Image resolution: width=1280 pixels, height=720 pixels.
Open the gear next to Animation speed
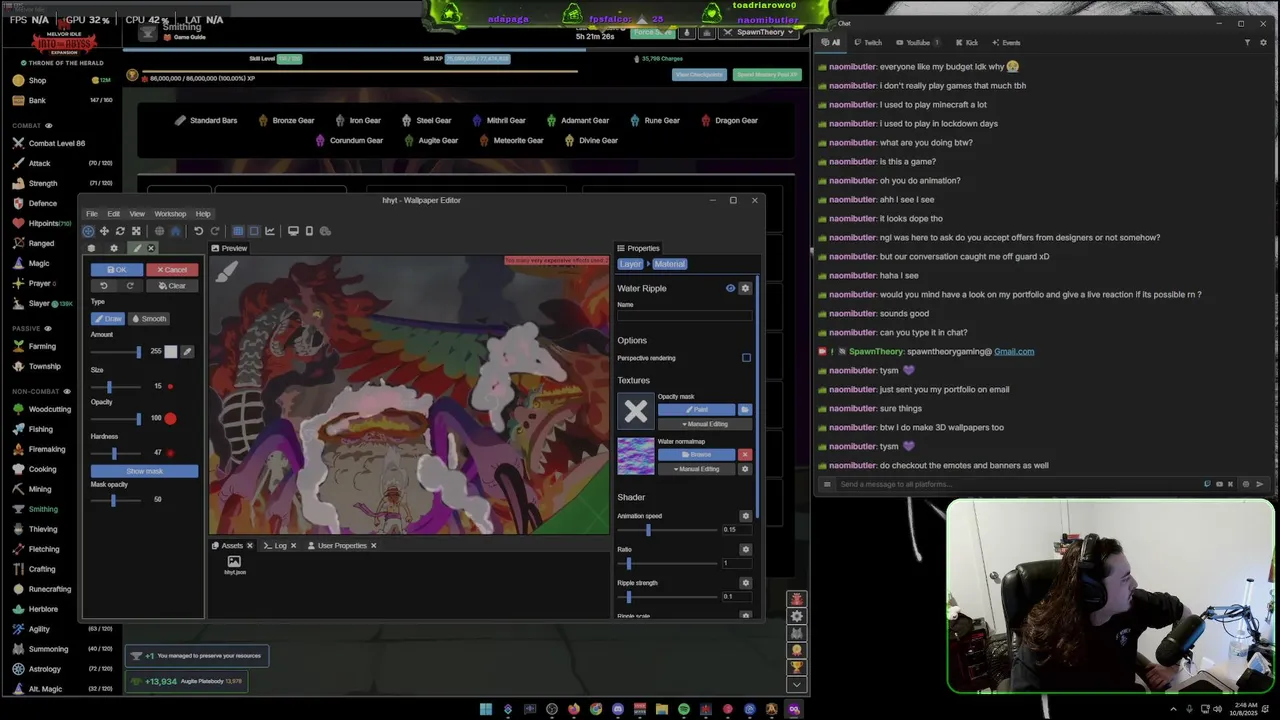click(x=745, y=516)
